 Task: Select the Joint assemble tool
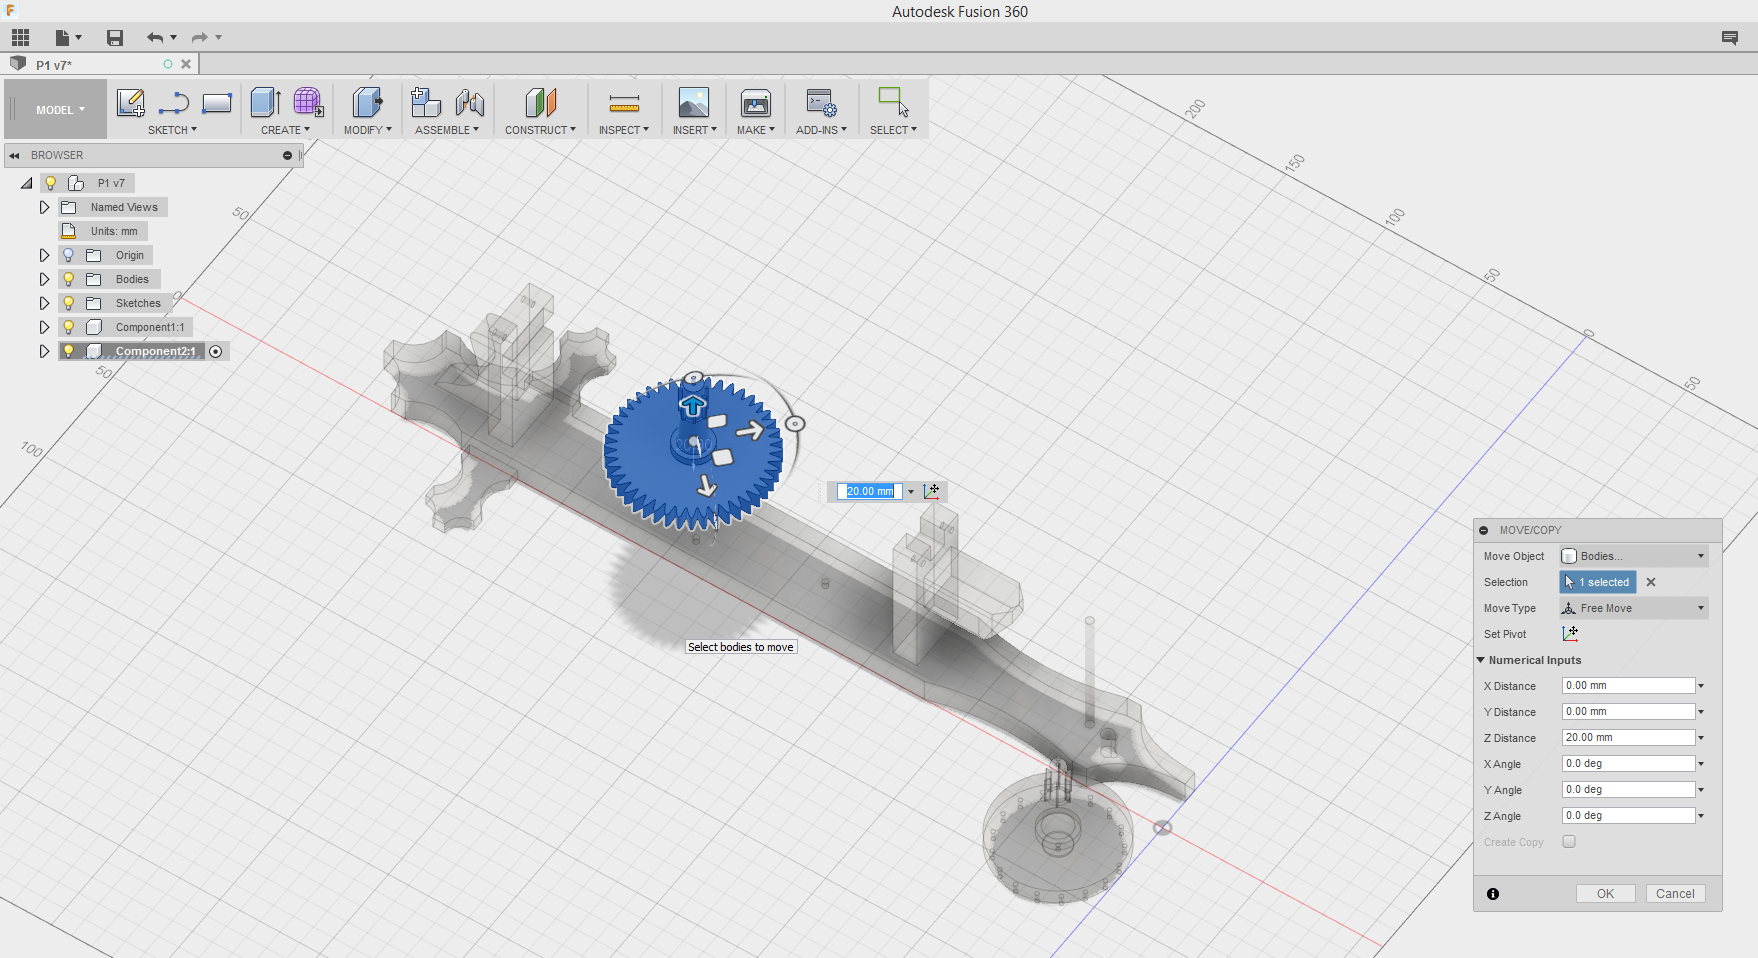[470, 102]
